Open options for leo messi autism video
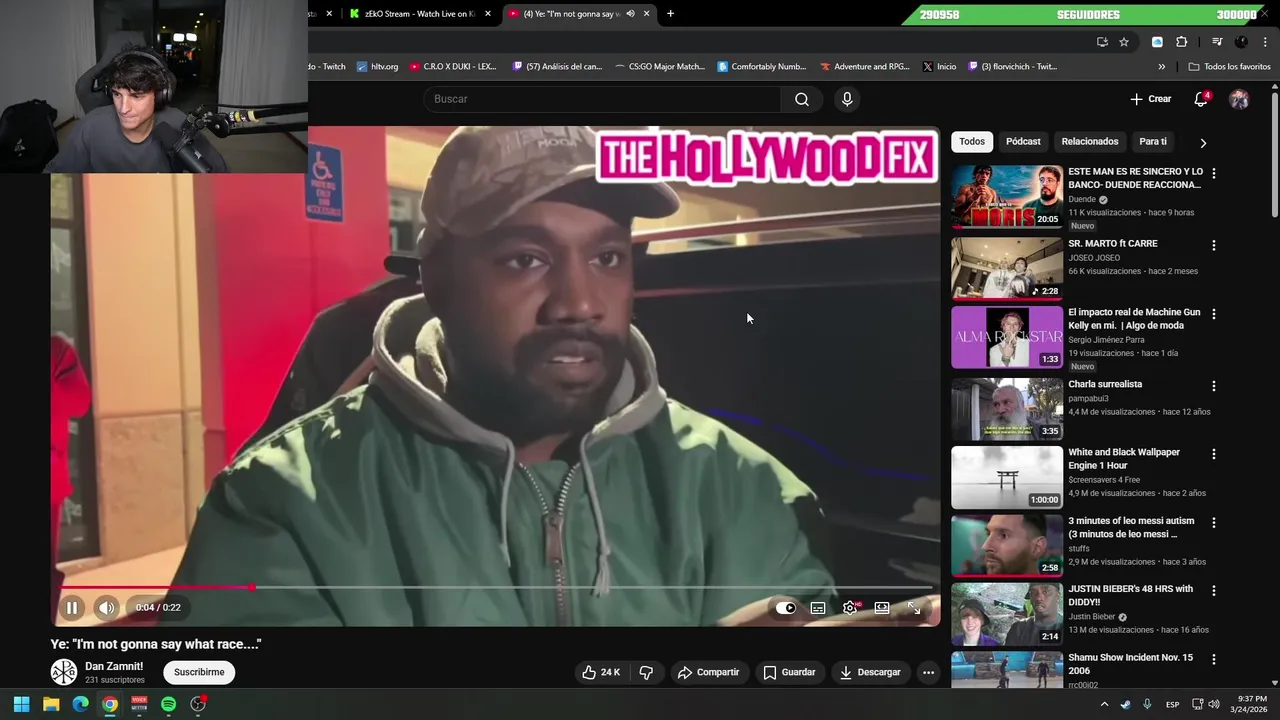The height and width of the screenshot is (720, 1280). [1214, 523]
